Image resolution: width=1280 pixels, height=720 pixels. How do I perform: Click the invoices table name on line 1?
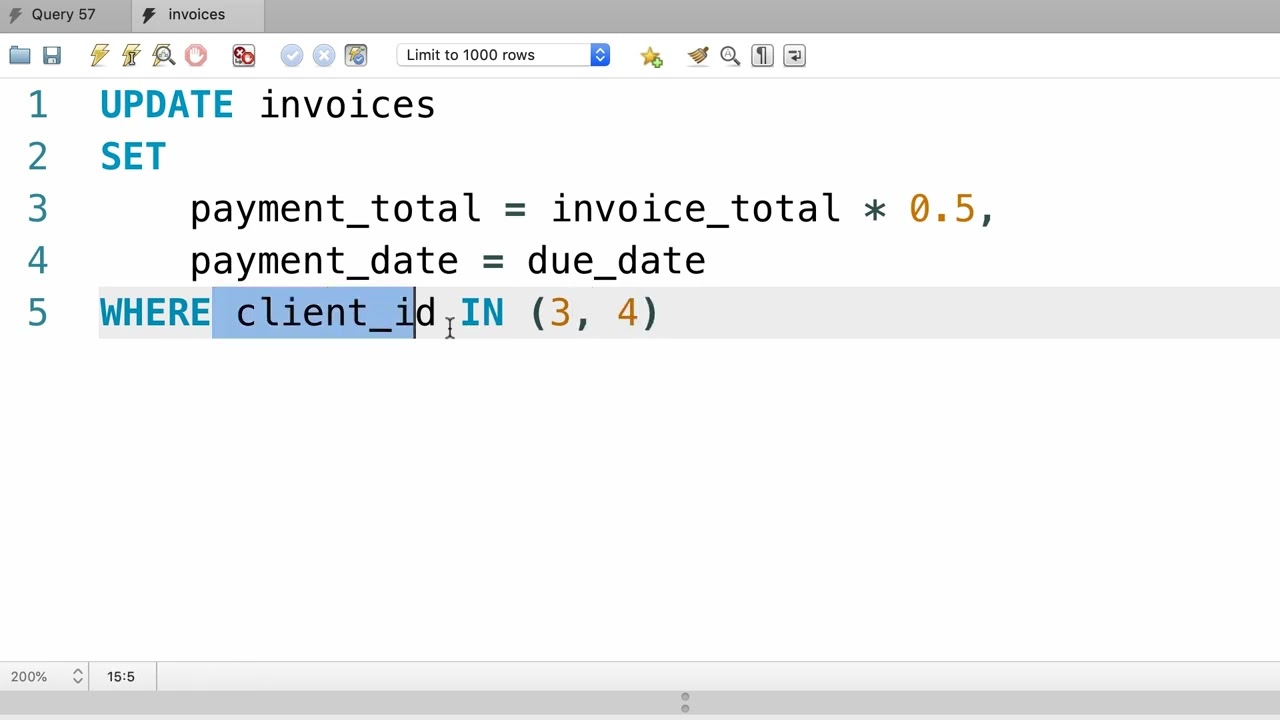347,105
